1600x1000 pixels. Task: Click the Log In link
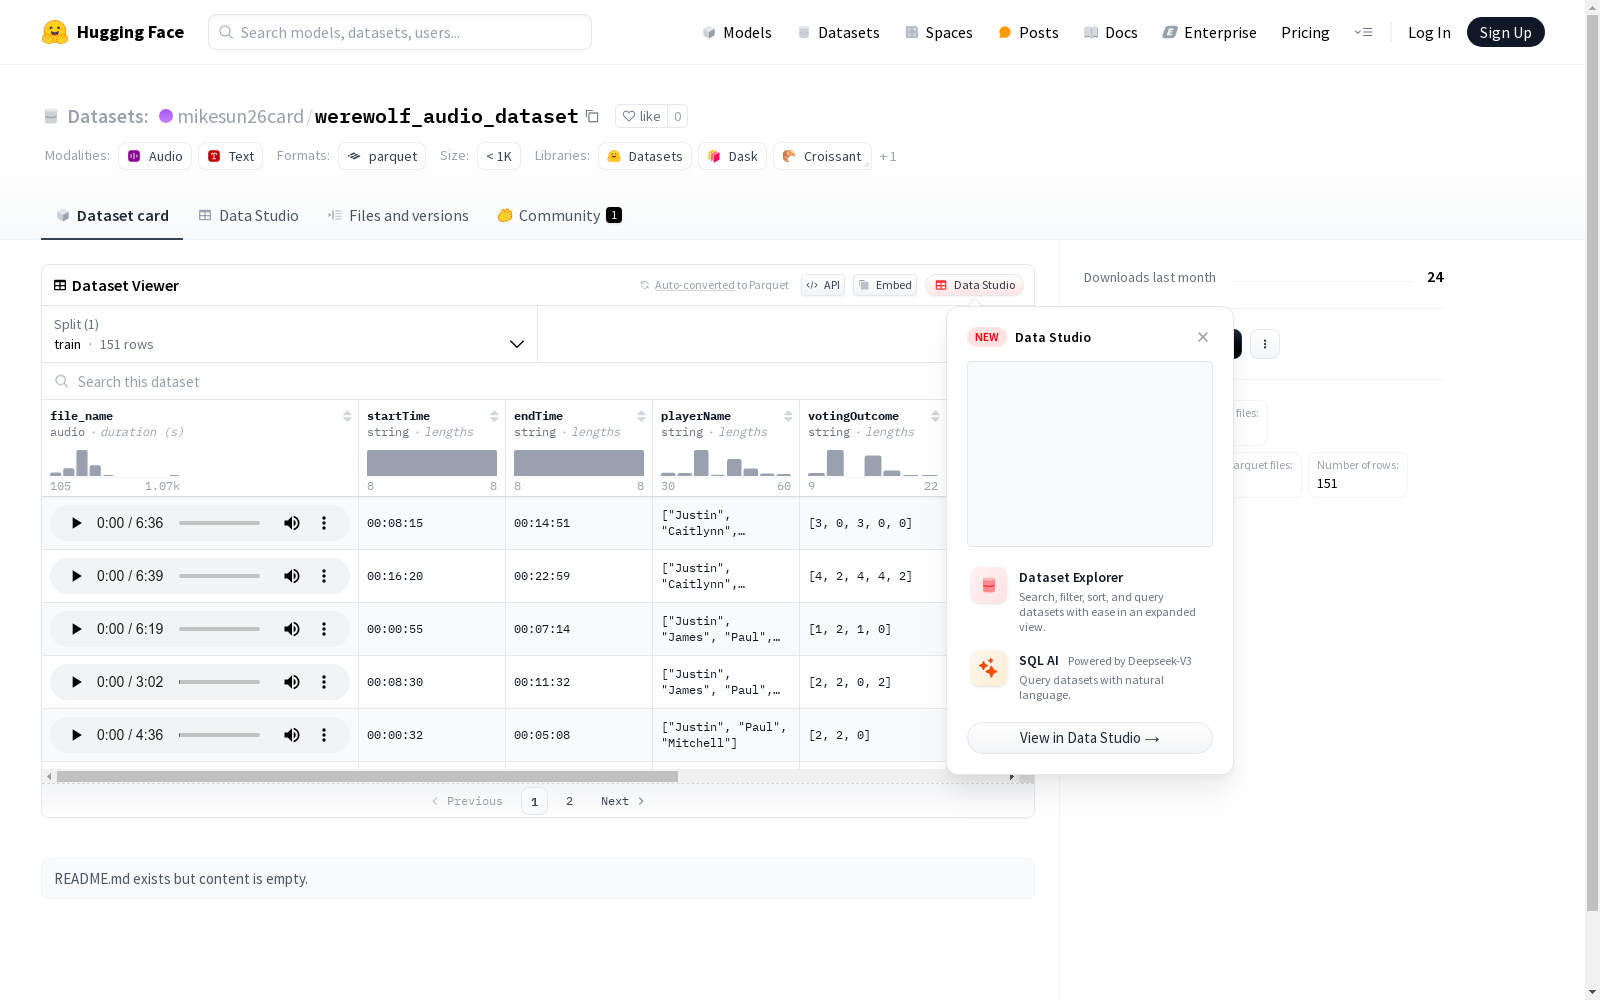click(x=1429, y=32)
